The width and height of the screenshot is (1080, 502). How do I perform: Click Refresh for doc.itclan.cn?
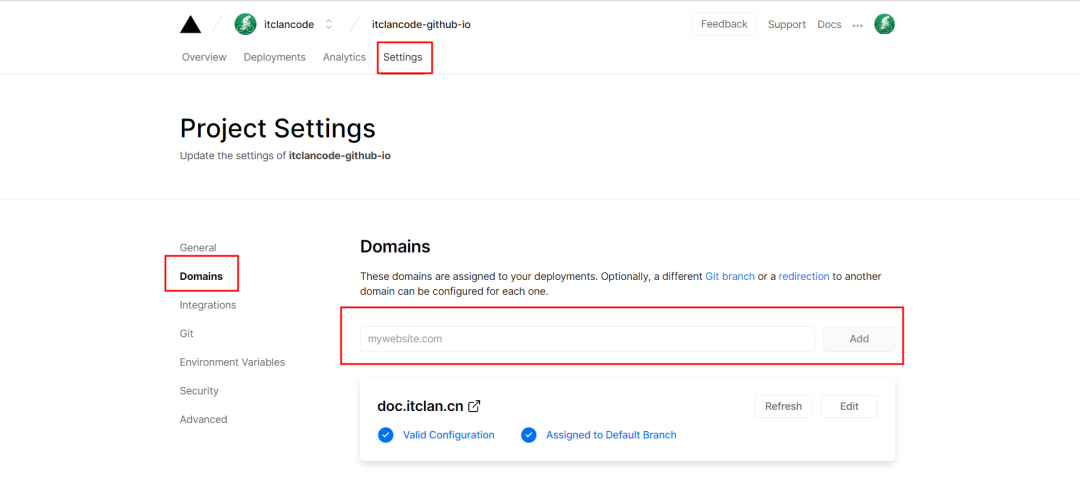pyautogui.click(x=783, y=406)
